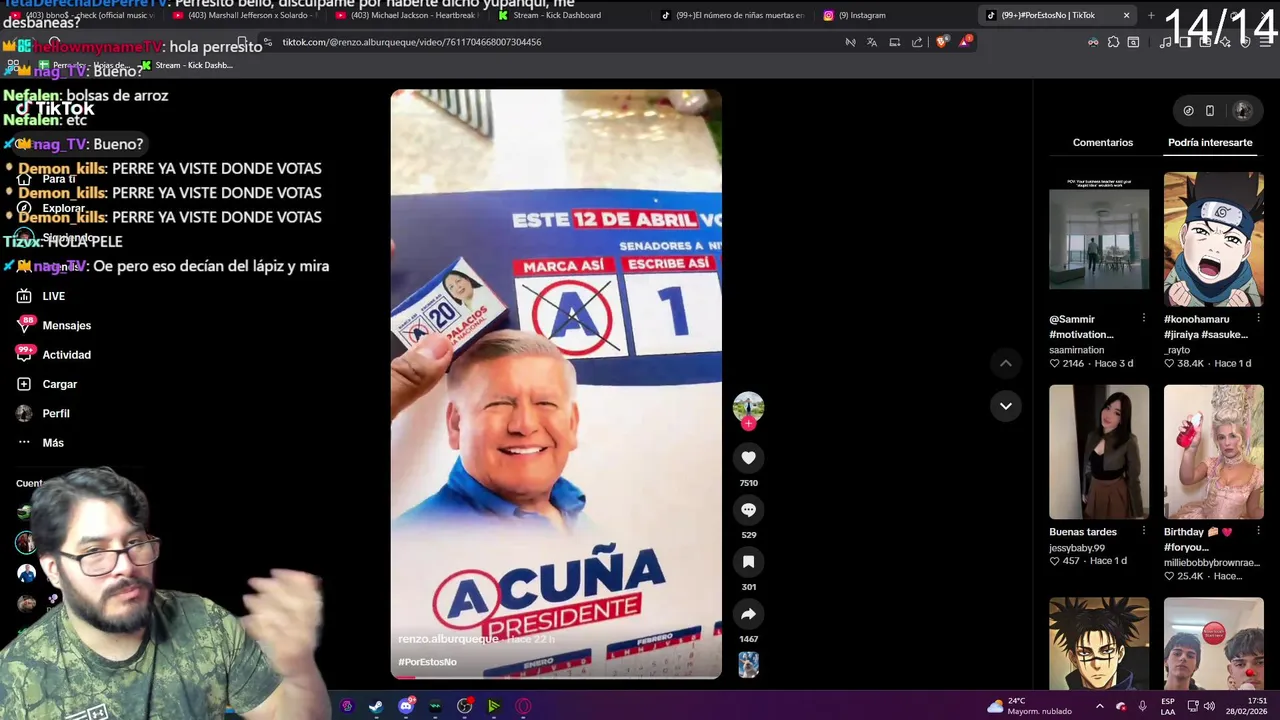Open the video comments bubble icon

pyautogui.click(x=748, y=510)
